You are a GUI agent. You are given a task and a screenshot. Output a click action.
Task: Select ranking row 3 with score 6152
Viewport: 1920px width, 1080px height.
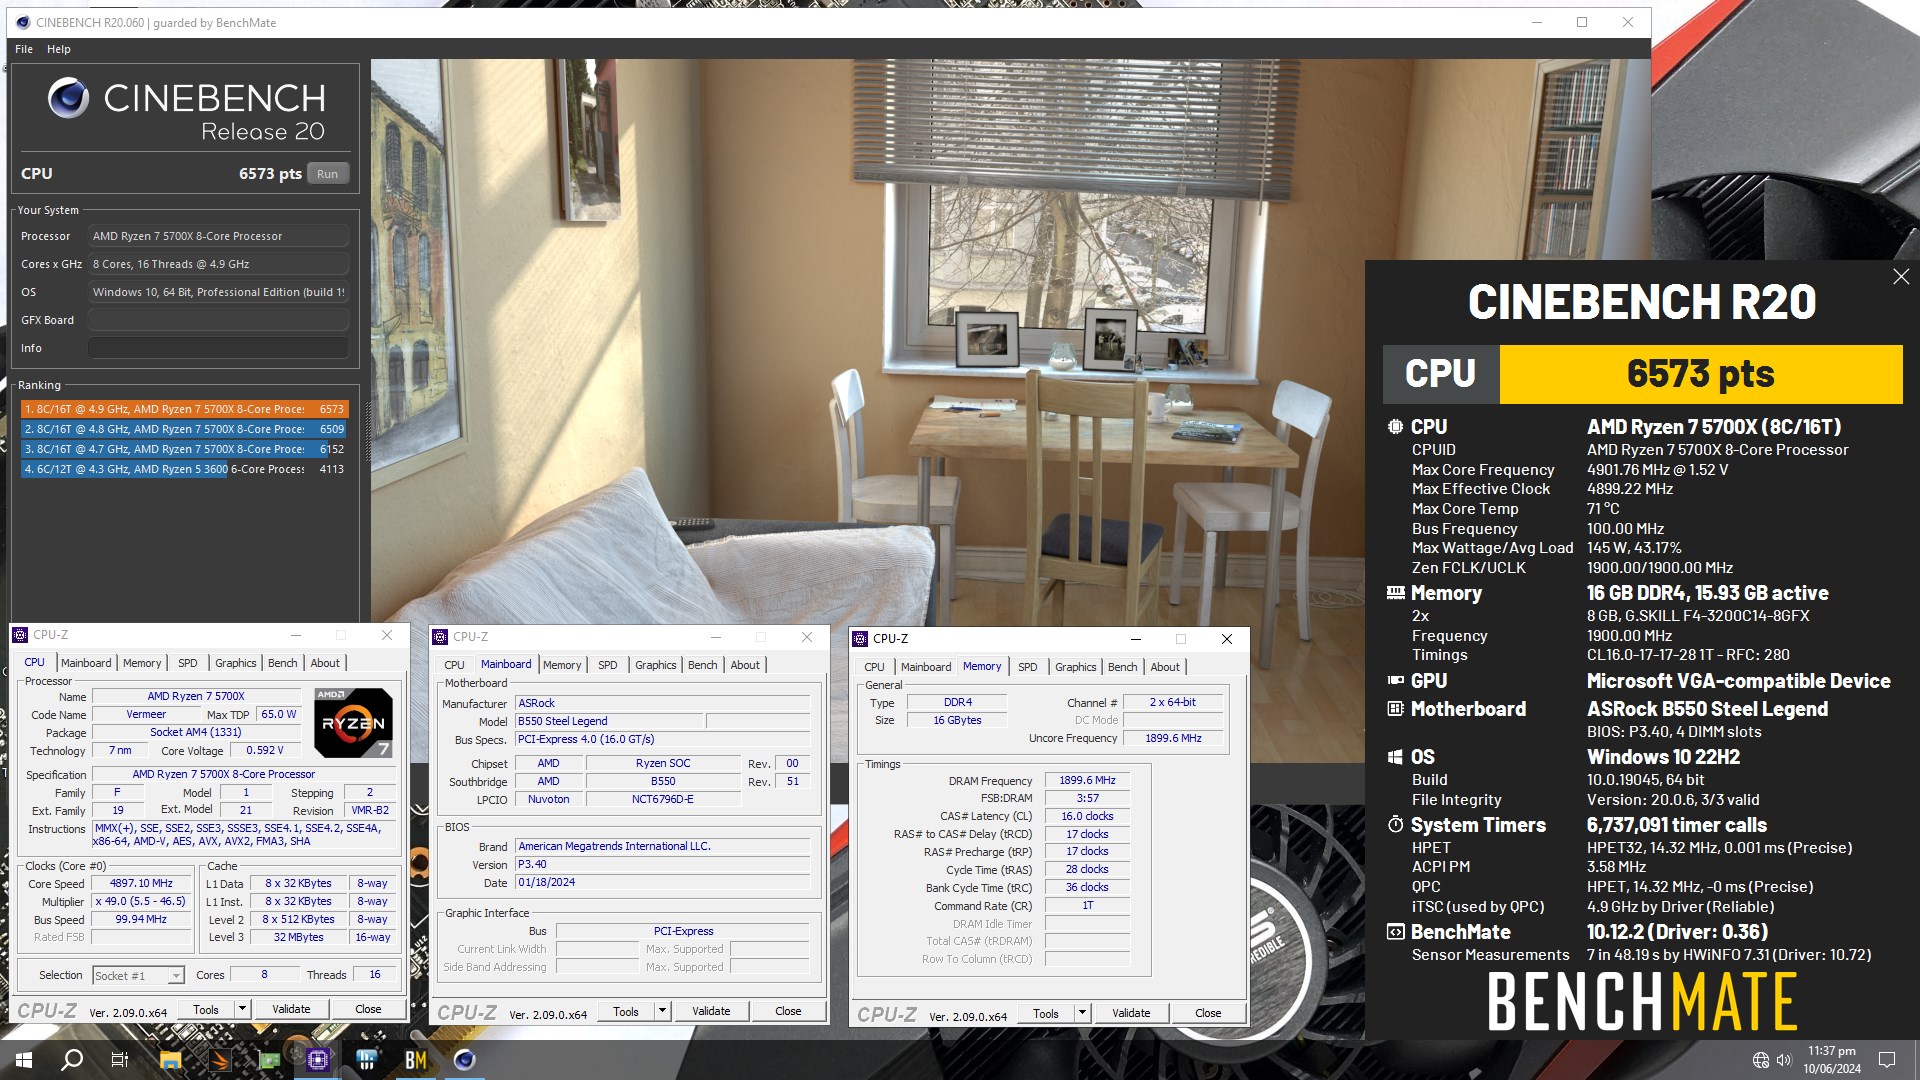[184, 449]
